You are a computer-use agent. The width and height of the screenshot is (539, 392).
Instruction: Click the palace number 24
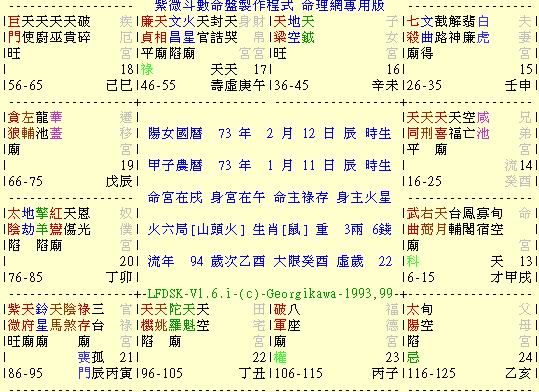[525, 357]
